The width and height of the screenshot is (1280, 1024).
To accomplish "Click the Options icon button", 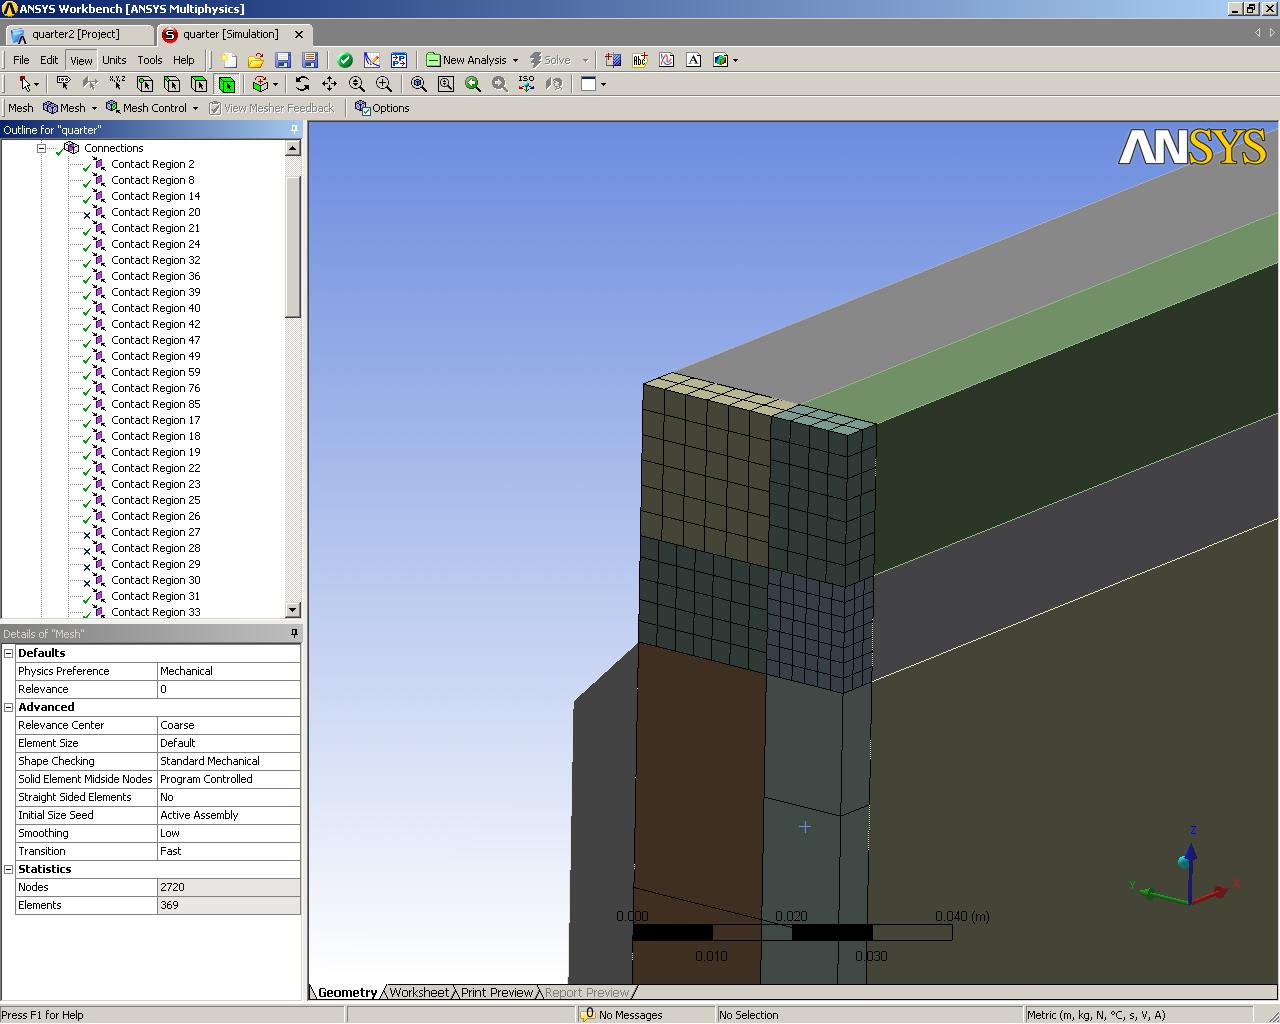I will click(x=382, y=108).
